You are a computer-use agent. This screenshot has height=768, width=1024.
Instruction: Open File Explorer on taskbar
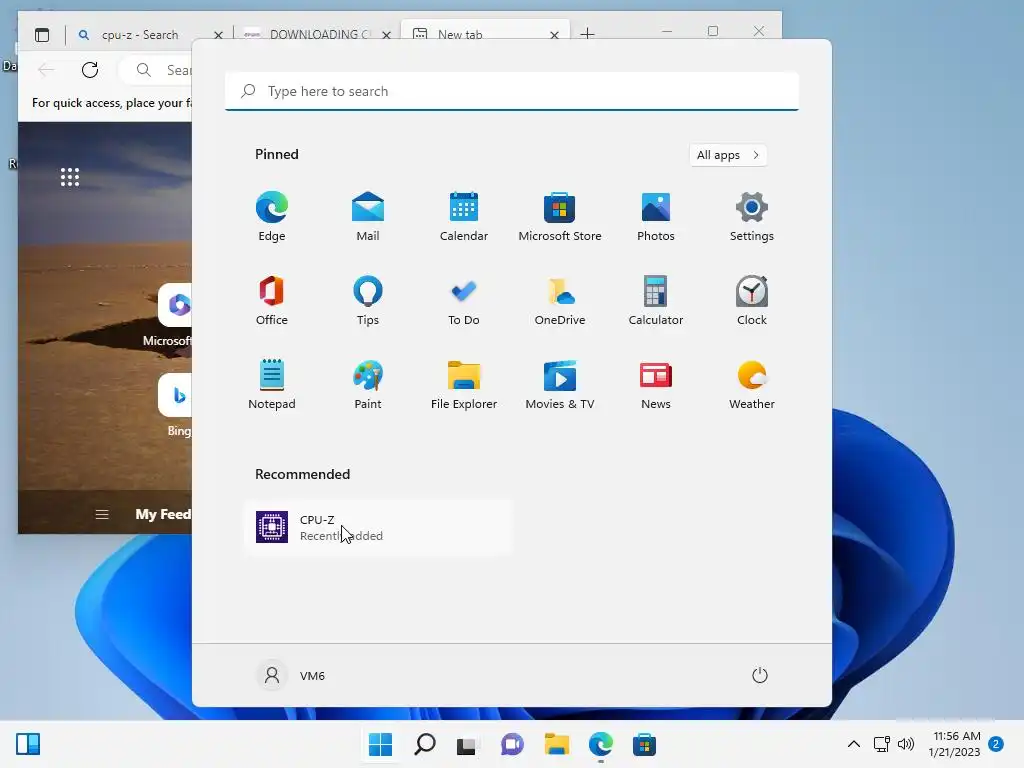(556, 744)
